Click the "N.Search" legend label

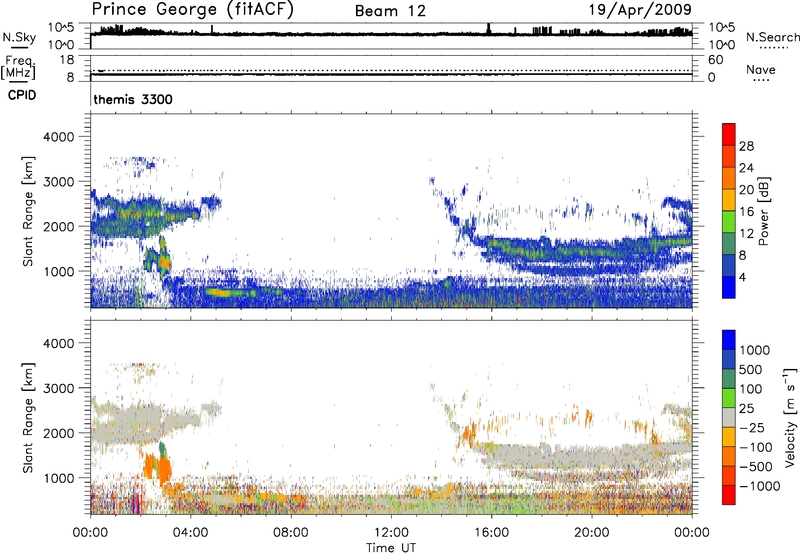pos(773,37)
